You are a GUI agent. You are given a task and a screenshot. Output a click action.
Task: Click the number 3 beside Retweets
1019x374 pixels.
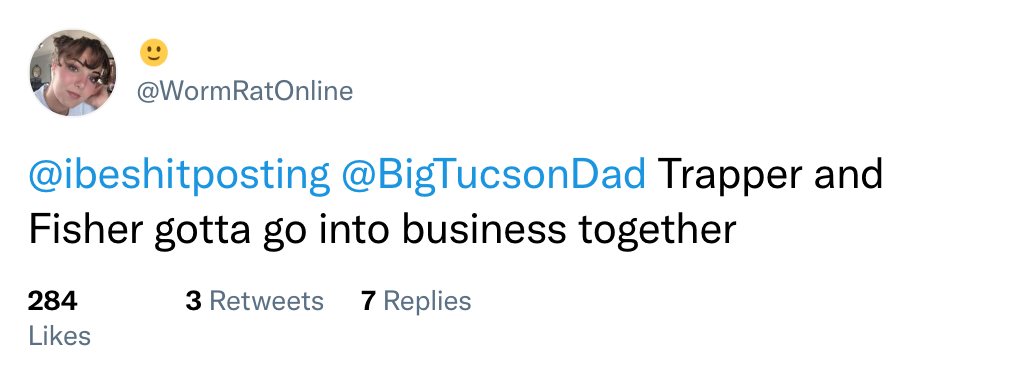[193, 301]
